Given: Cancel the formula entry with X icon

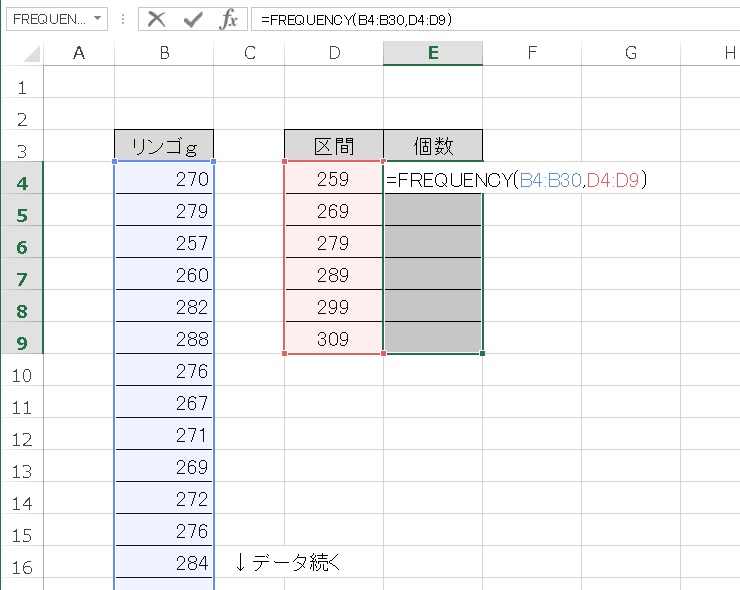Looking at the screenshot, I should (156, 19).
